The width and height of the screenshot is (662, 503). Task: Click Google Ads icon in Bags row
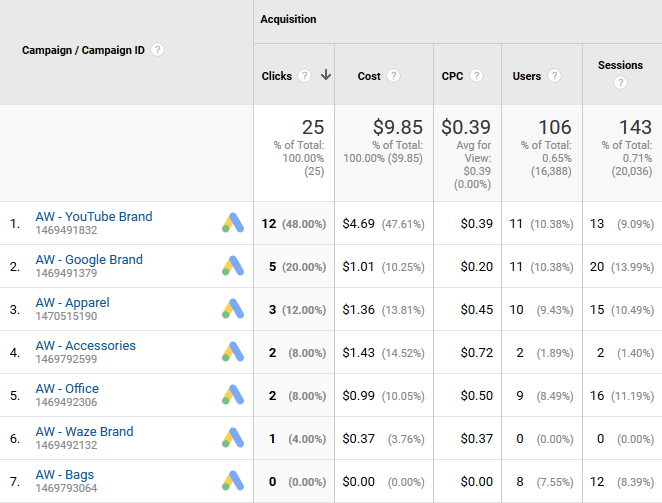pyautogui.click(x=233, y=481)
